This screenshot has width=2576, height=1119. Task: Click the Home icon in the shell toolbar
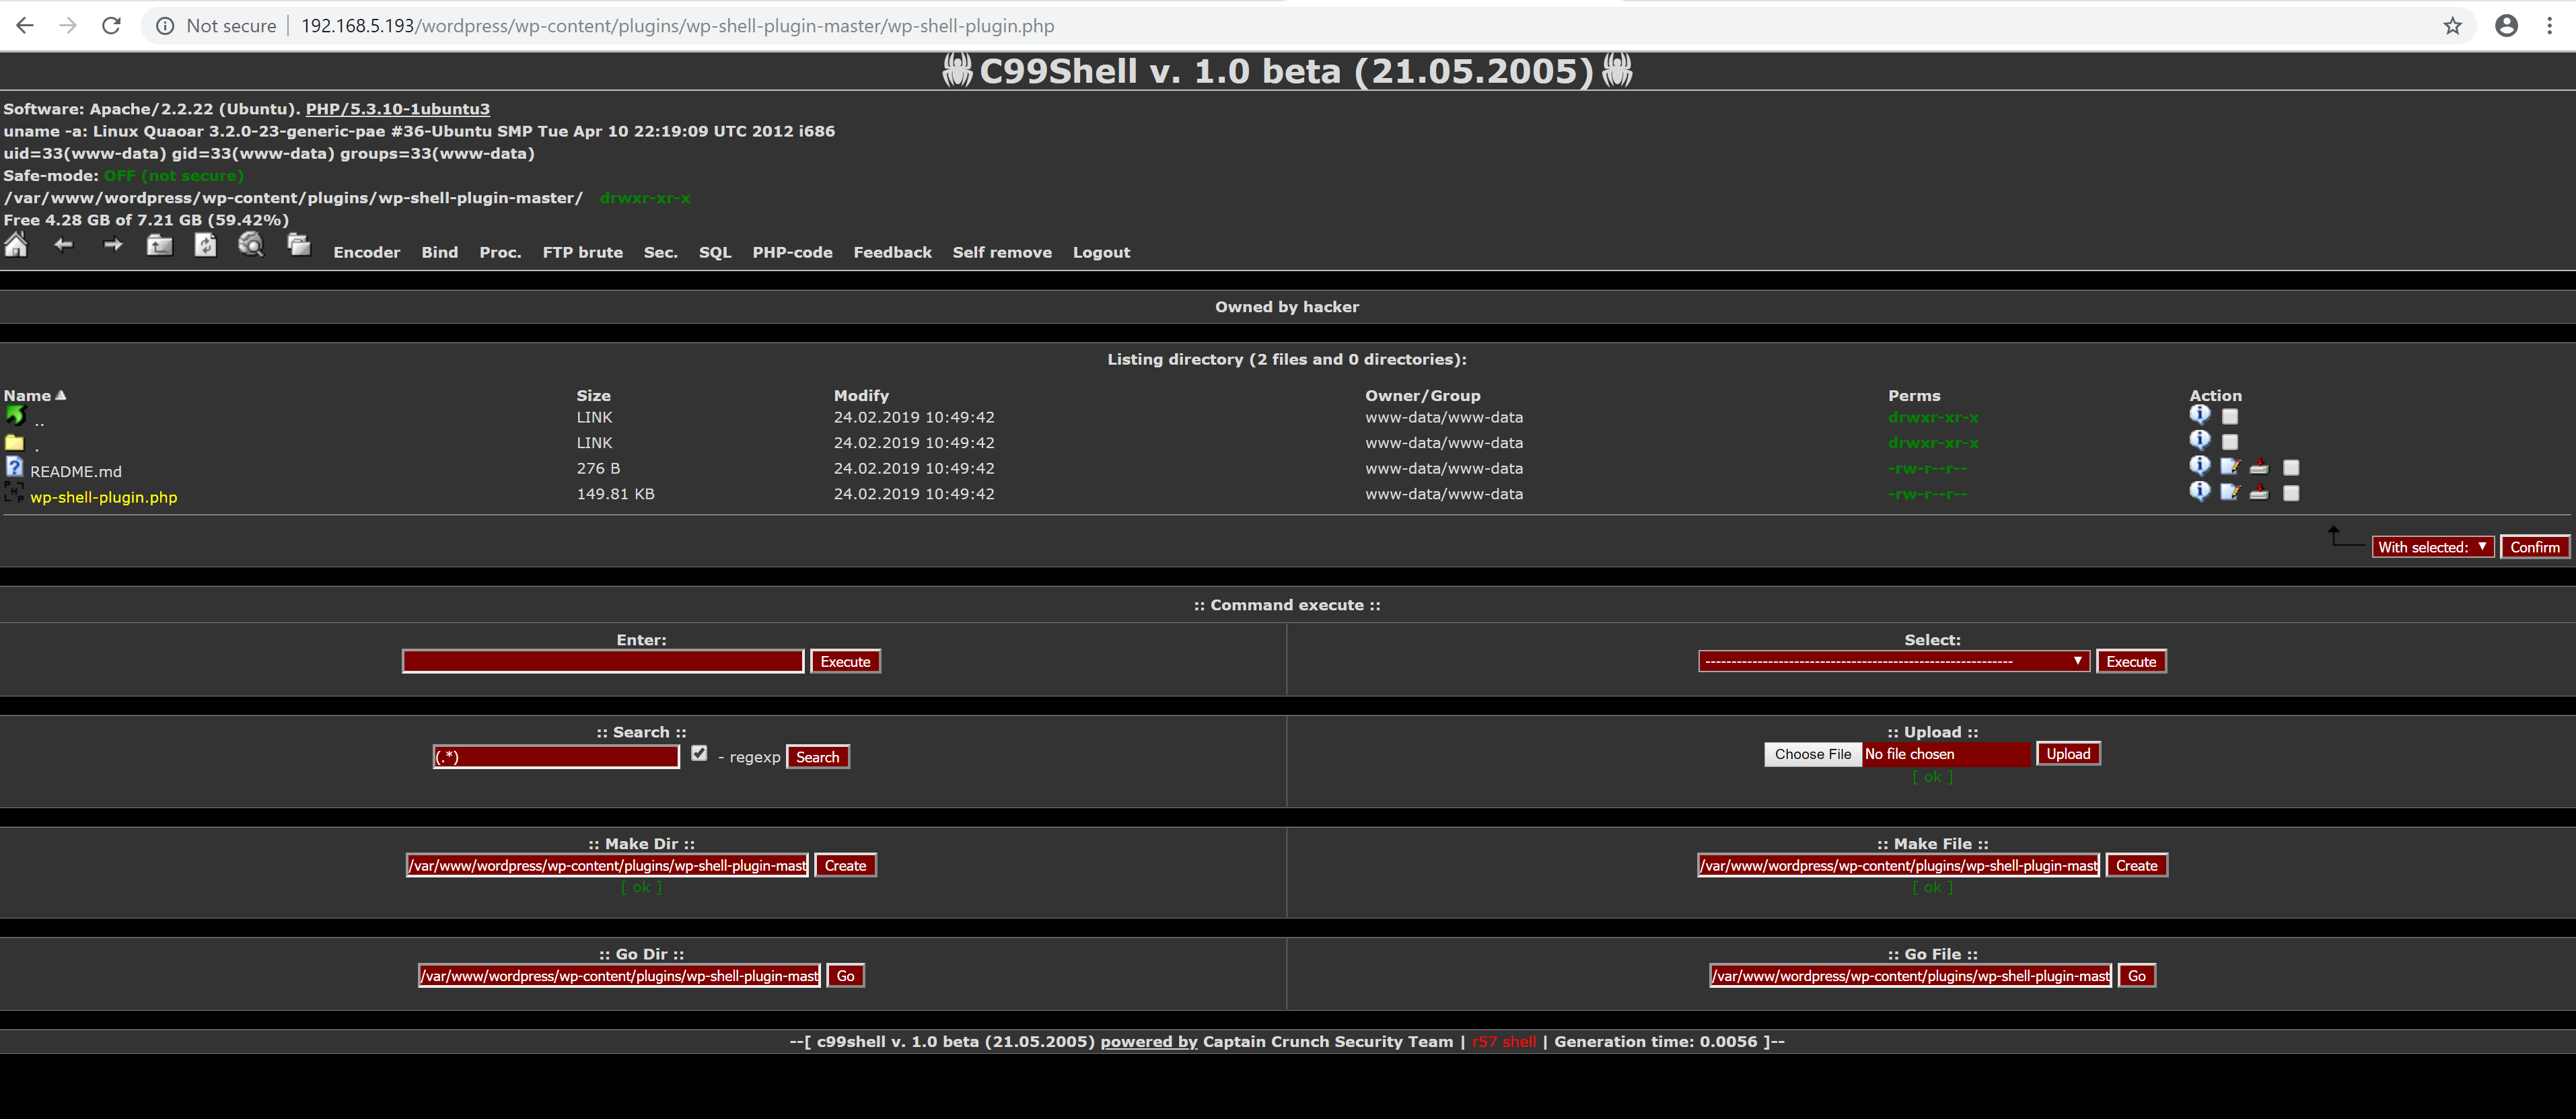16,245
